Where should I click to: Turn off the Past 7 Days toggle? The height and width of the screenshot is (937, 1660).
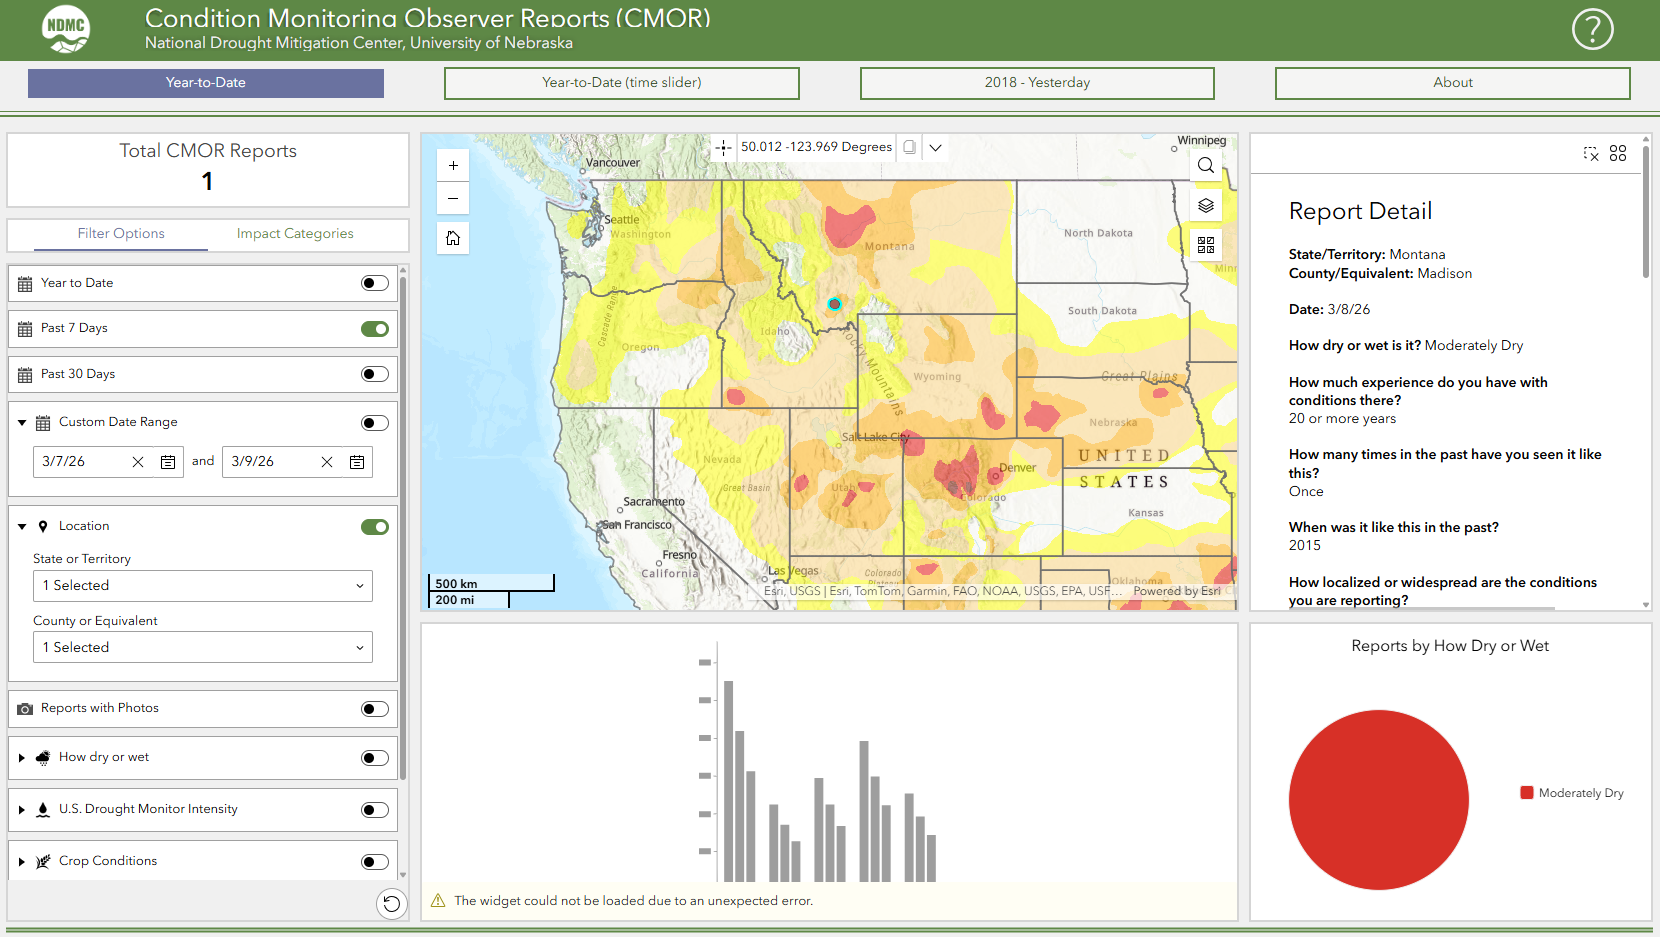(375, 329)
